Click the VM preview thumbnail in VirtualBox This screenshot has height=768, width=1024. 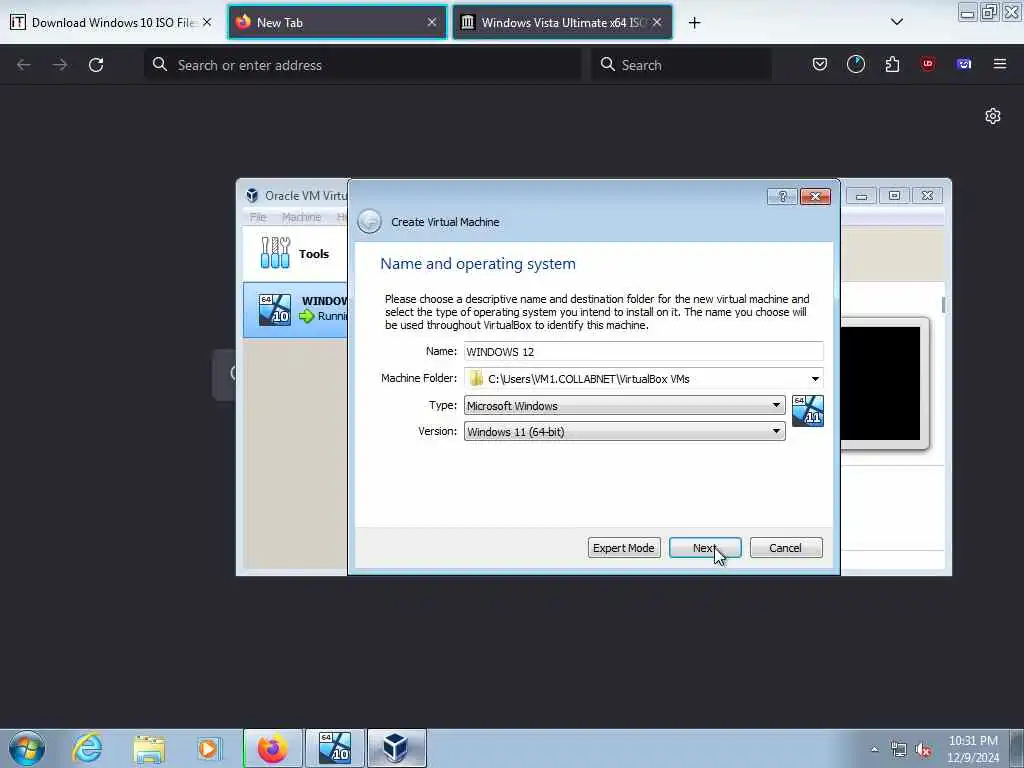tap(880, 383)
